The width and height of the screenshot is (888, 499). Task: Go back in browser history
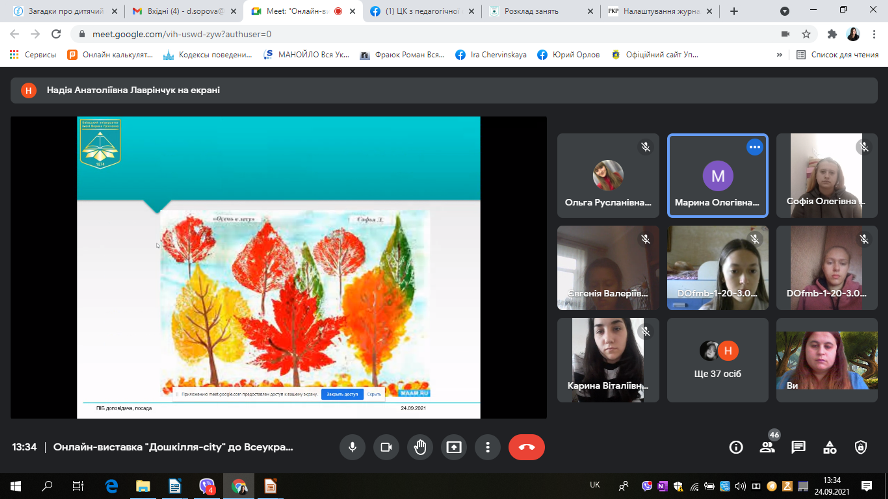15,34
